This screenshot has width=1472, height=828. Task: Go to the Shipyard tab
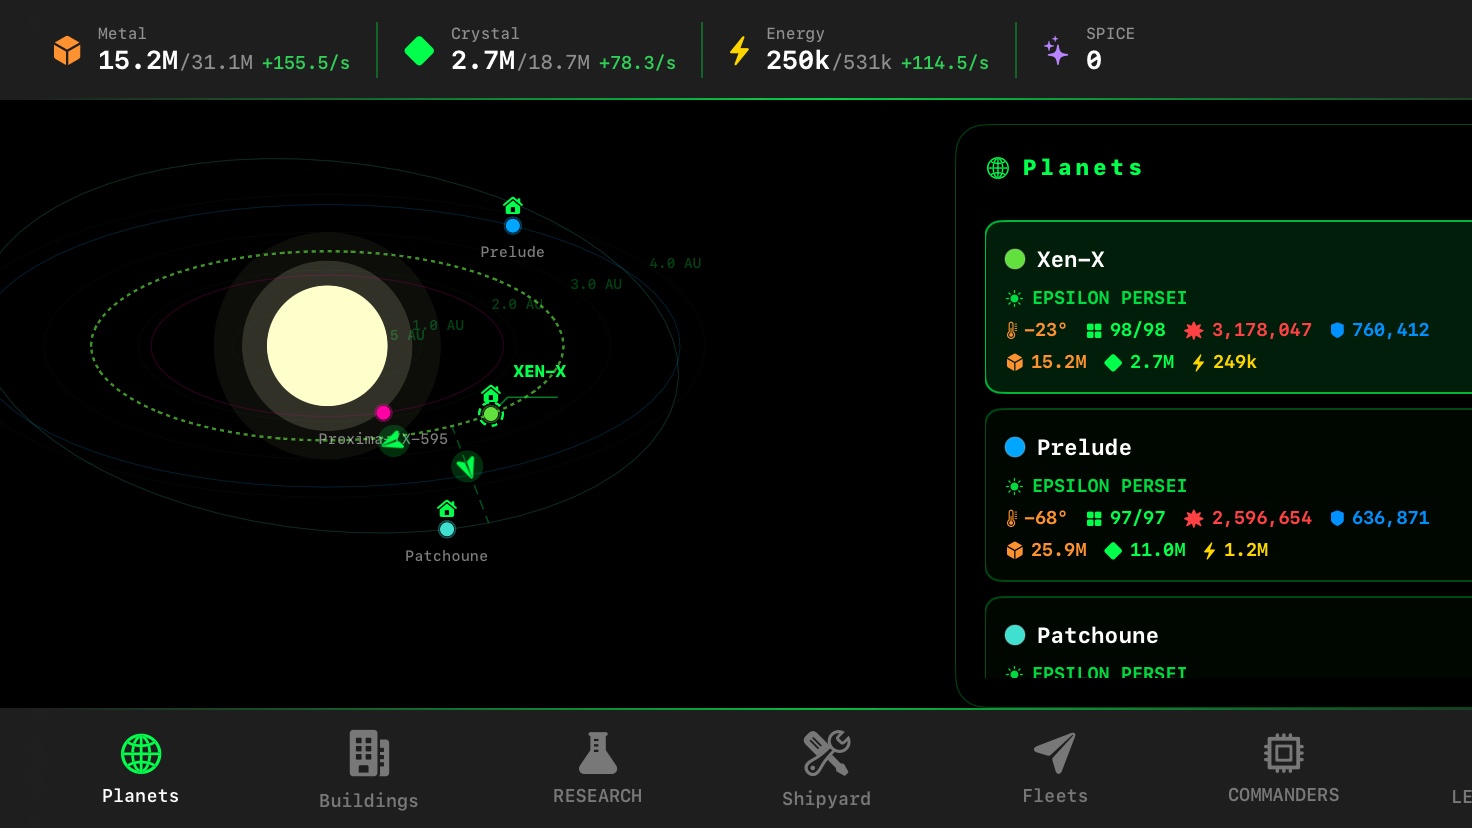tap(826, 768)
